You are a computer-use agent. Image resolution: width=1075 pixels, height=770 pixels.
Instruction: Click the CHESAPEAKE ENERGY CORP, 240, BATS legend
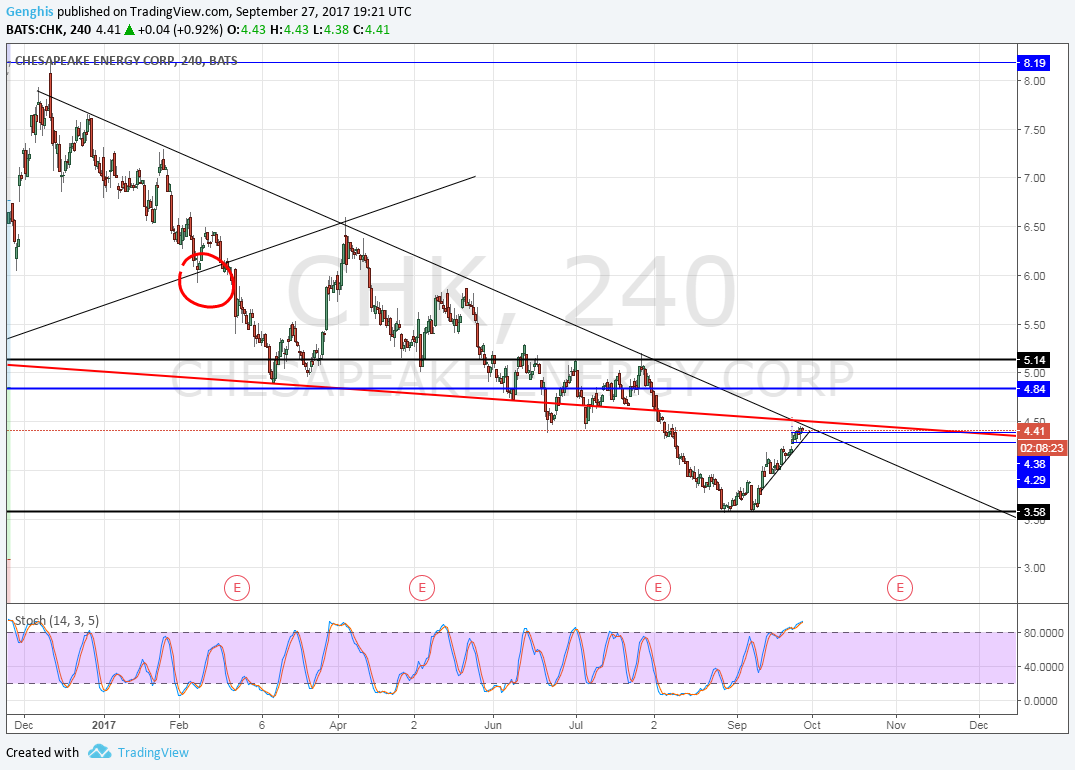126,60
